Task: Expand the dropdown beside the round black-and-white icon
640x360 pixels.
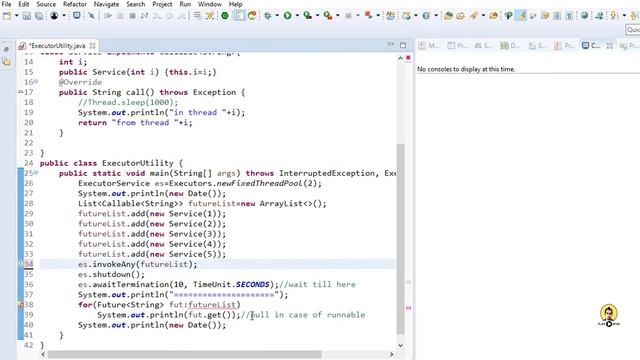Action: point(64,16)
